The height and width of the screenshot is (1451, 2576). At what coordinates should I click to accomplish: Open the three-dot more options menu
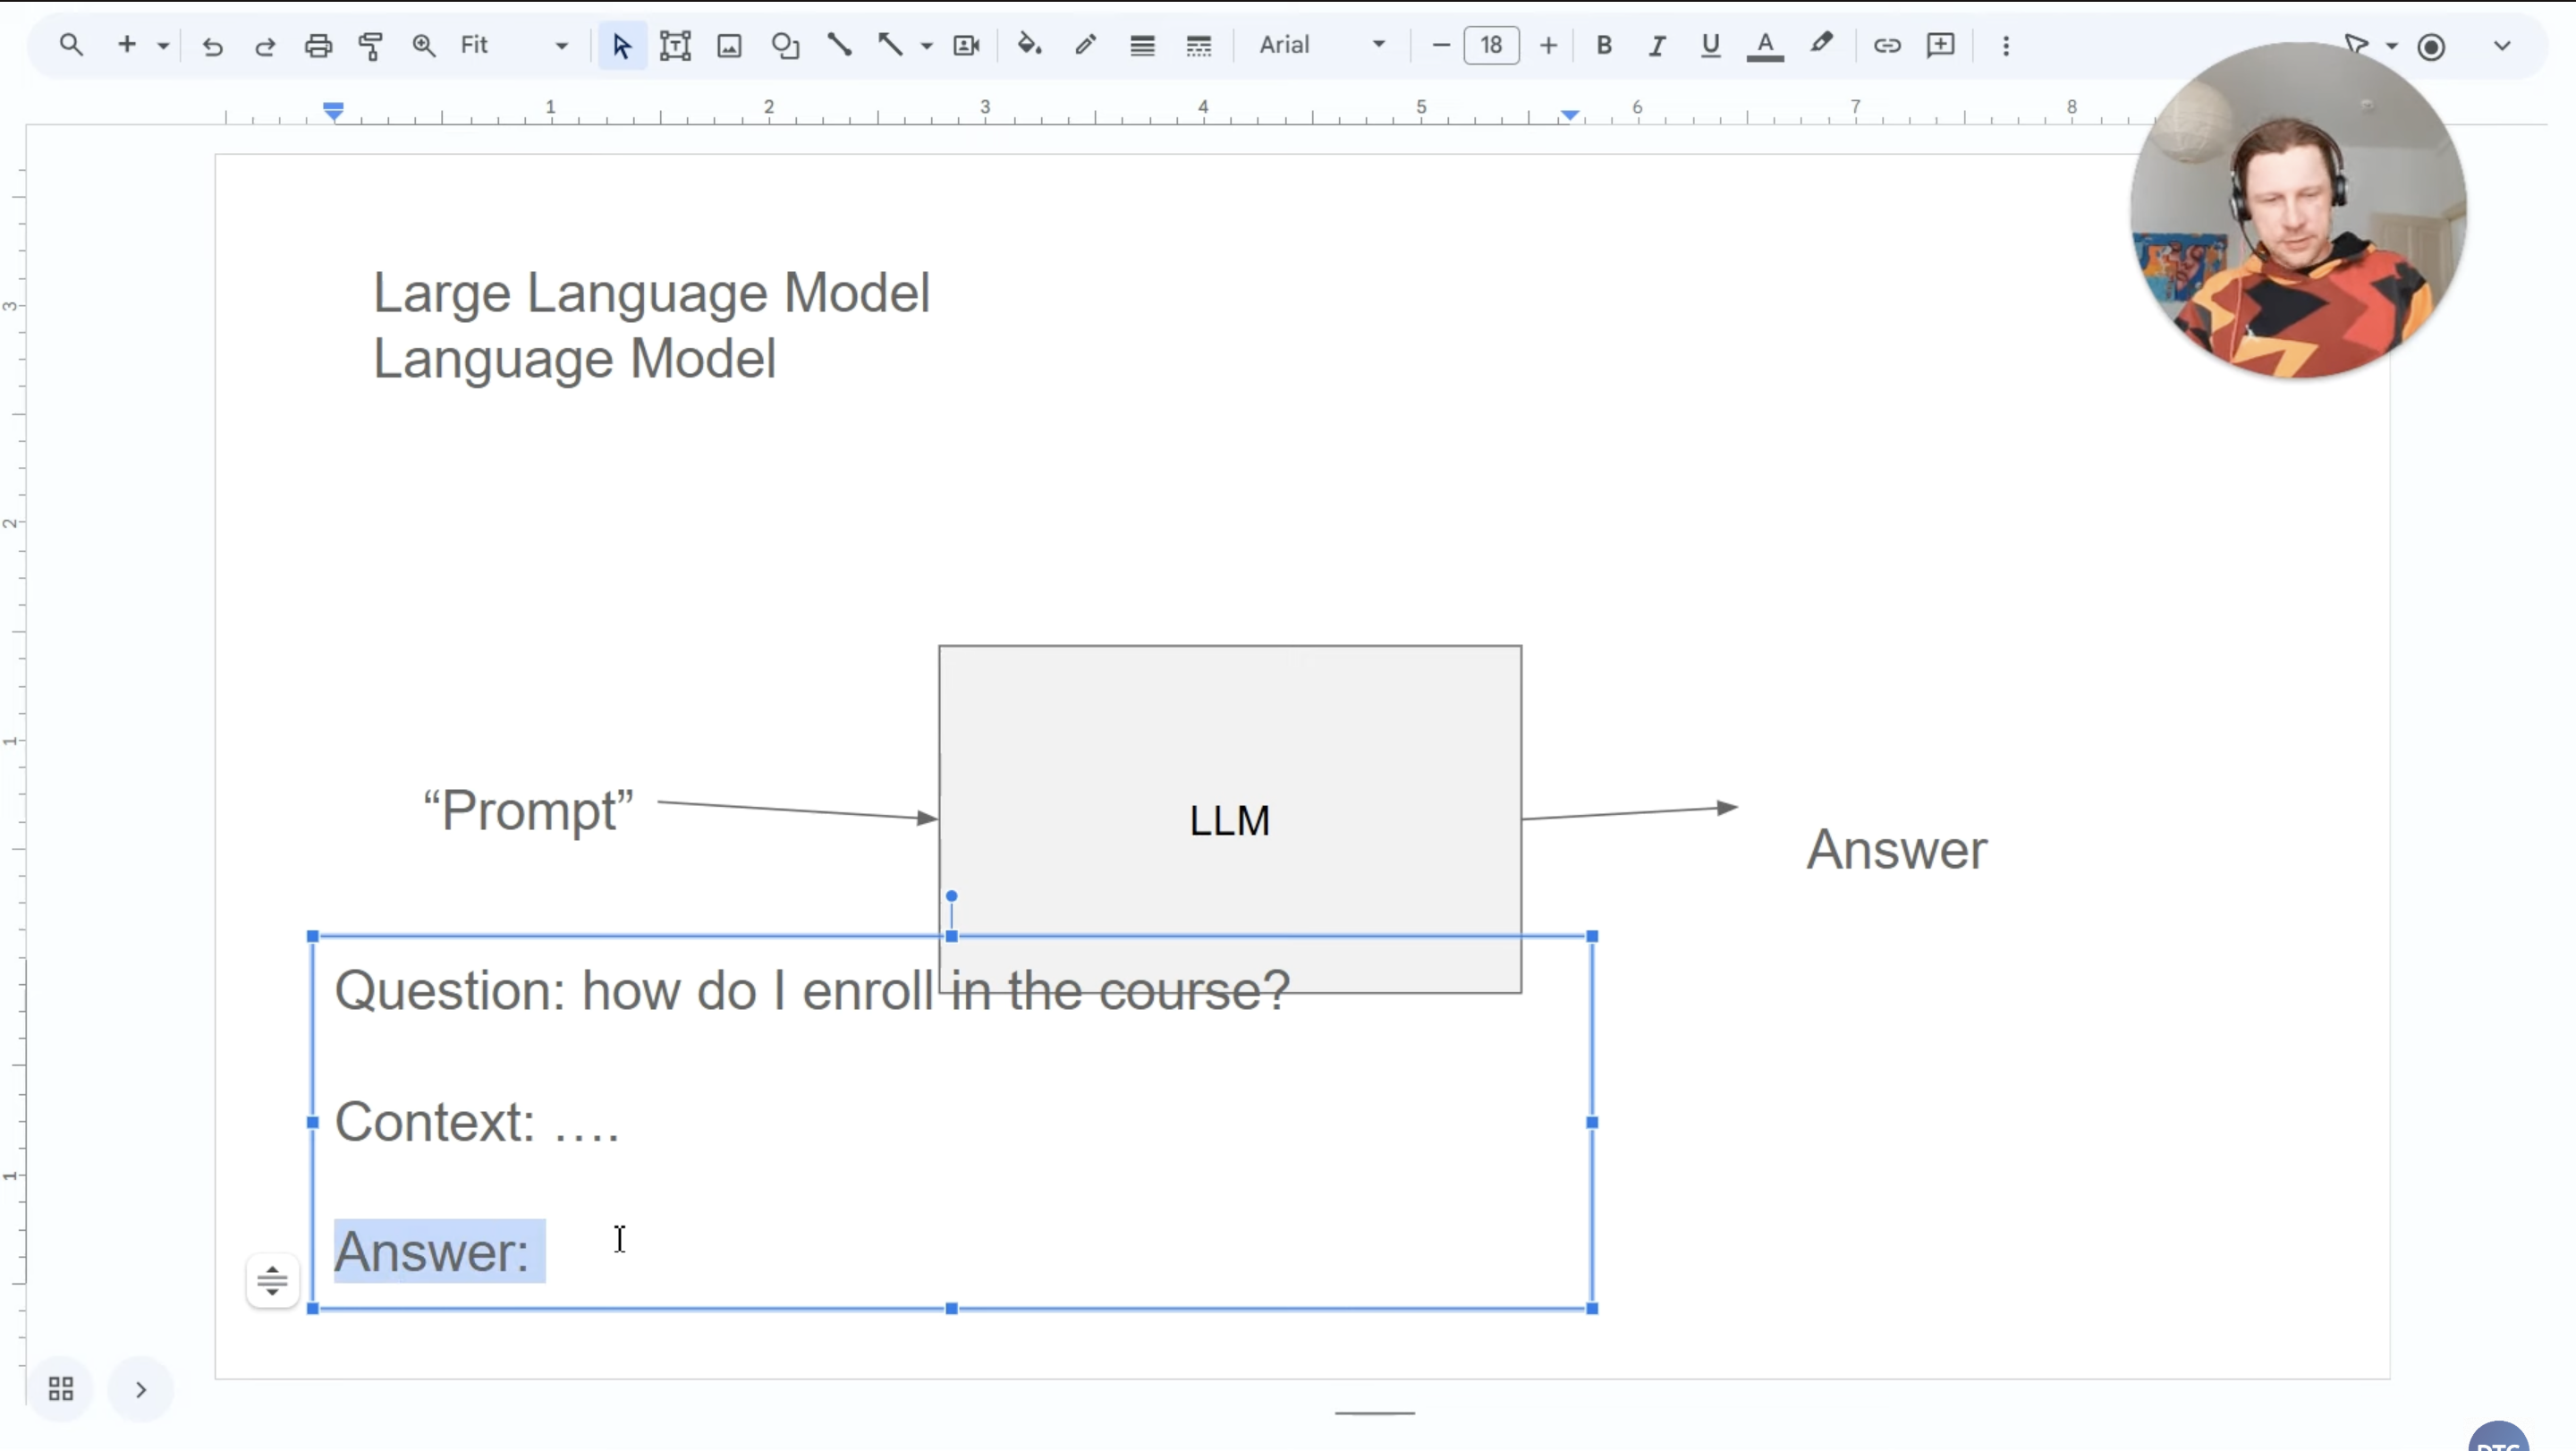tap(2006, 46)
